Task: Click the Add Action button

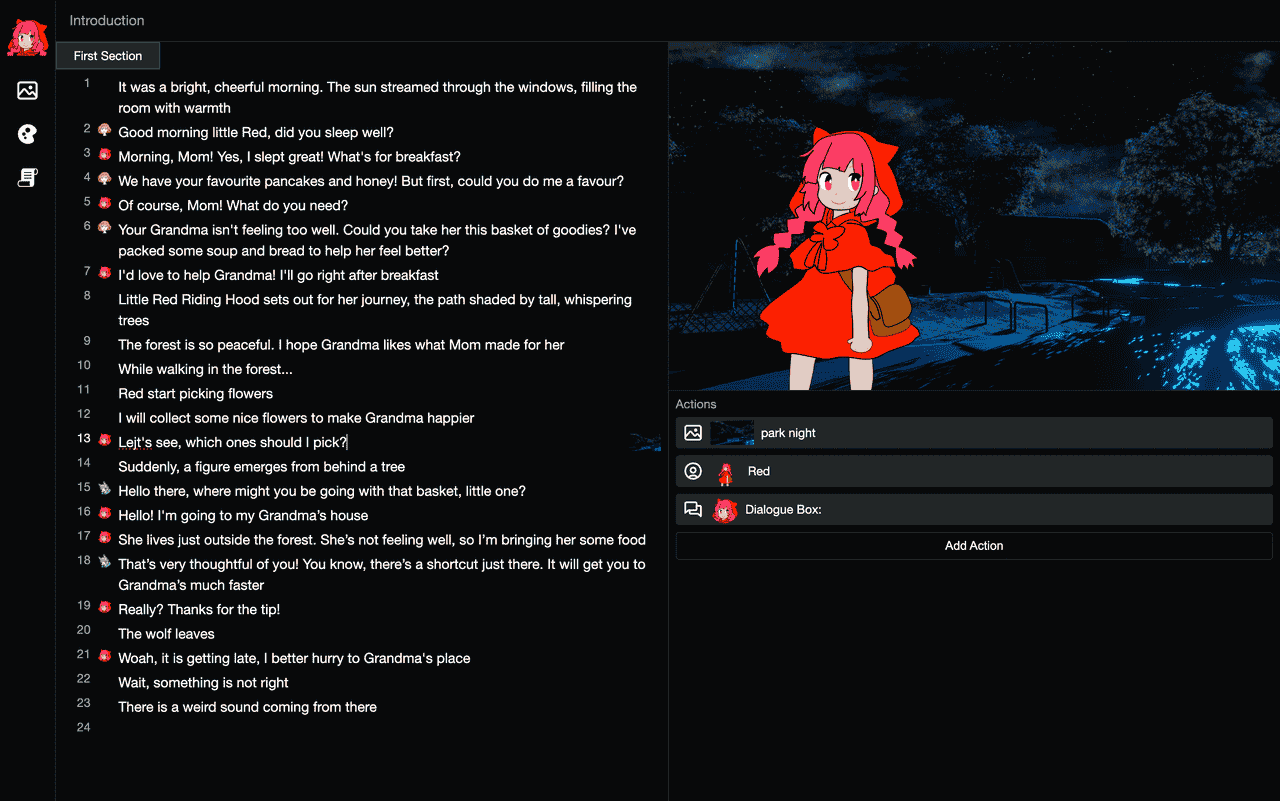Action: tap(974, 546)
